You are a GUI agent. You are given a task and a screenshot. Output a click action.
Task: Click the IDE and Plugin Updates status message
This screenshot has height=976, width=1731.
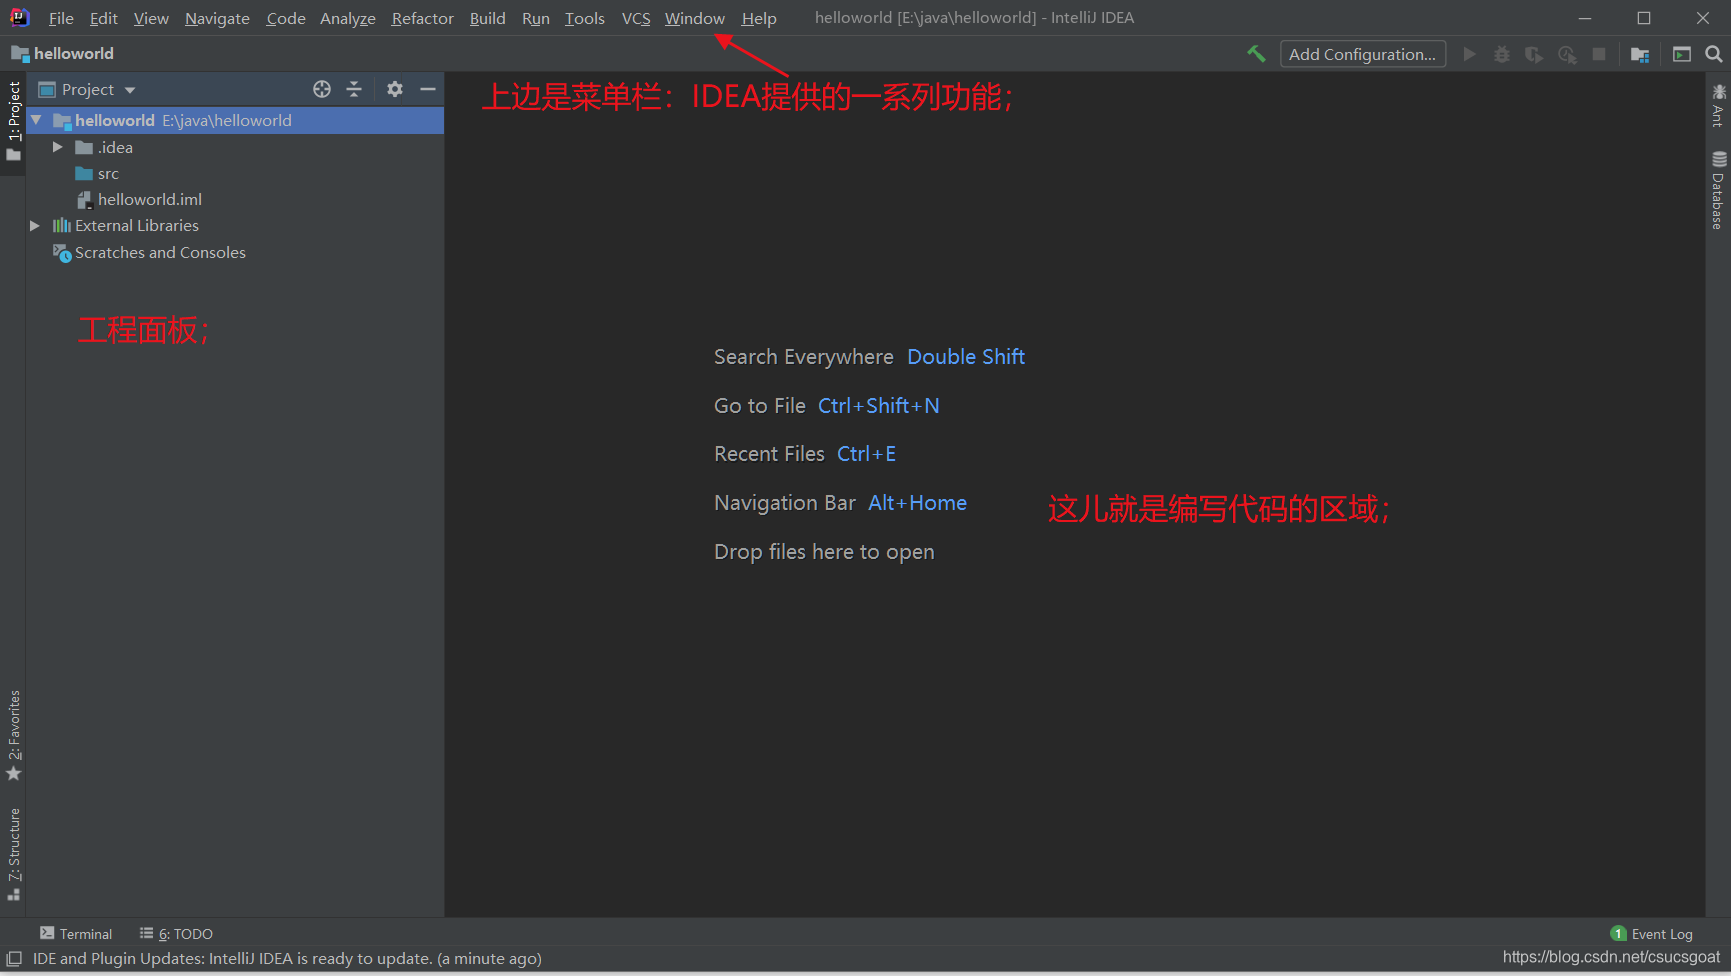tap(287, 958)
